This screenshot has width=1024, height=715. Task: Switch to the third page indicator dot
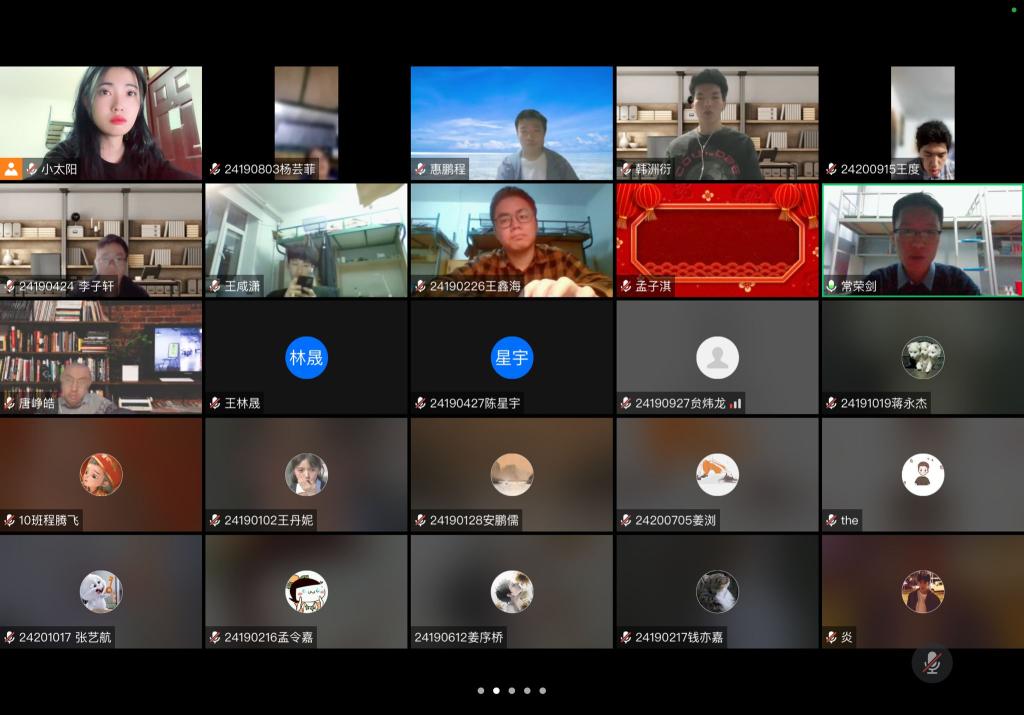512,690
